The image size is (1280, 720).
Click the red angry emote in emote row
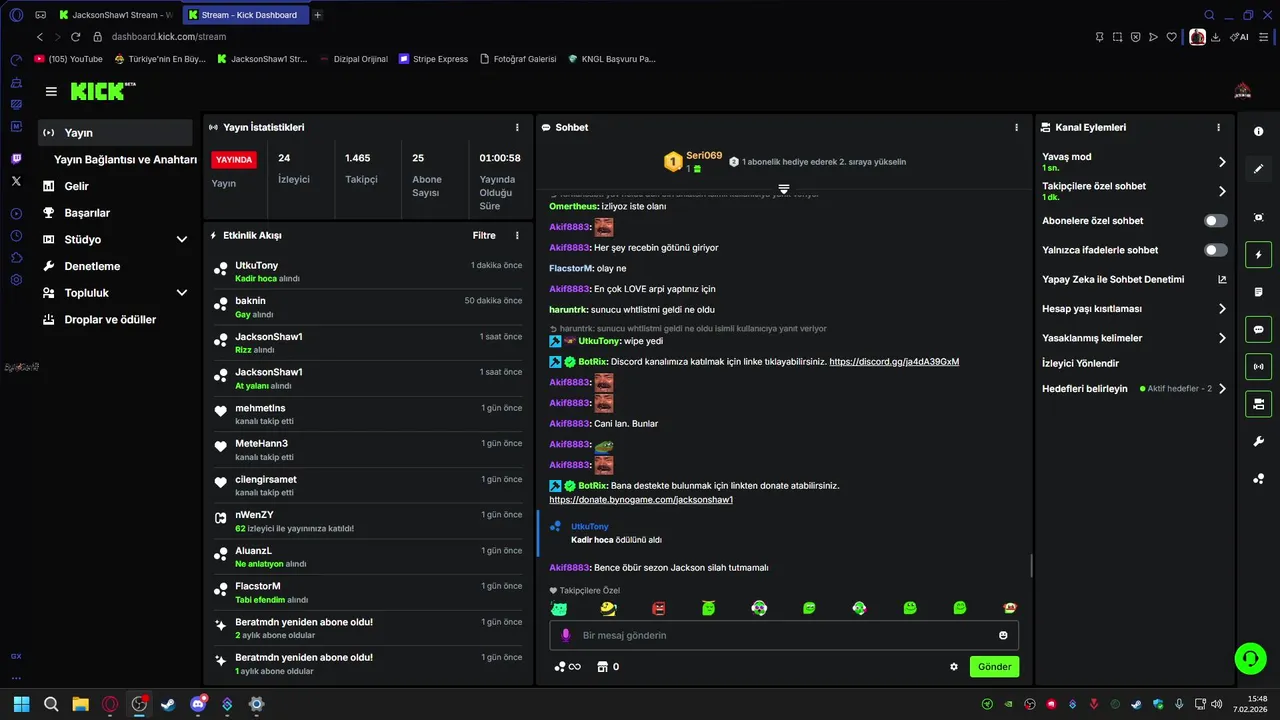tap(659, 608)
